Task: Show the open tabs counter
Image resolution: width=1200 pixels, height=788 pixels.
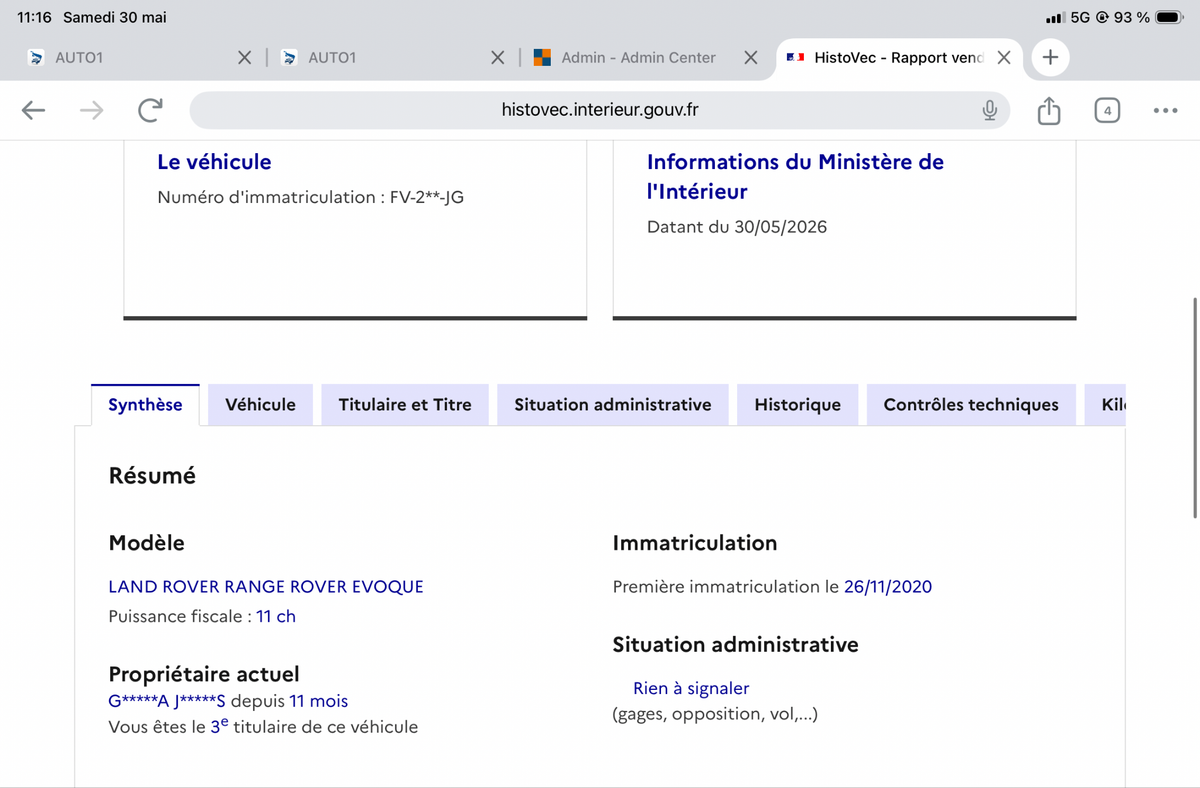Action: [1107, 110]
